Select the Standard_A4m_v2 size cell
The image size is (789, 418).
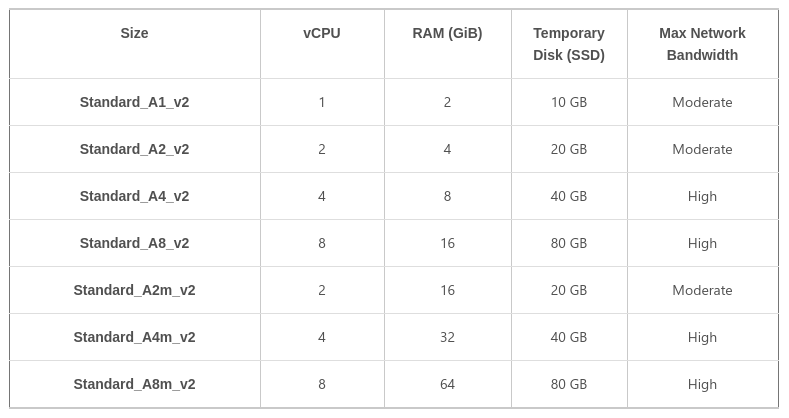pyautogui.click(x=134, y=337)
